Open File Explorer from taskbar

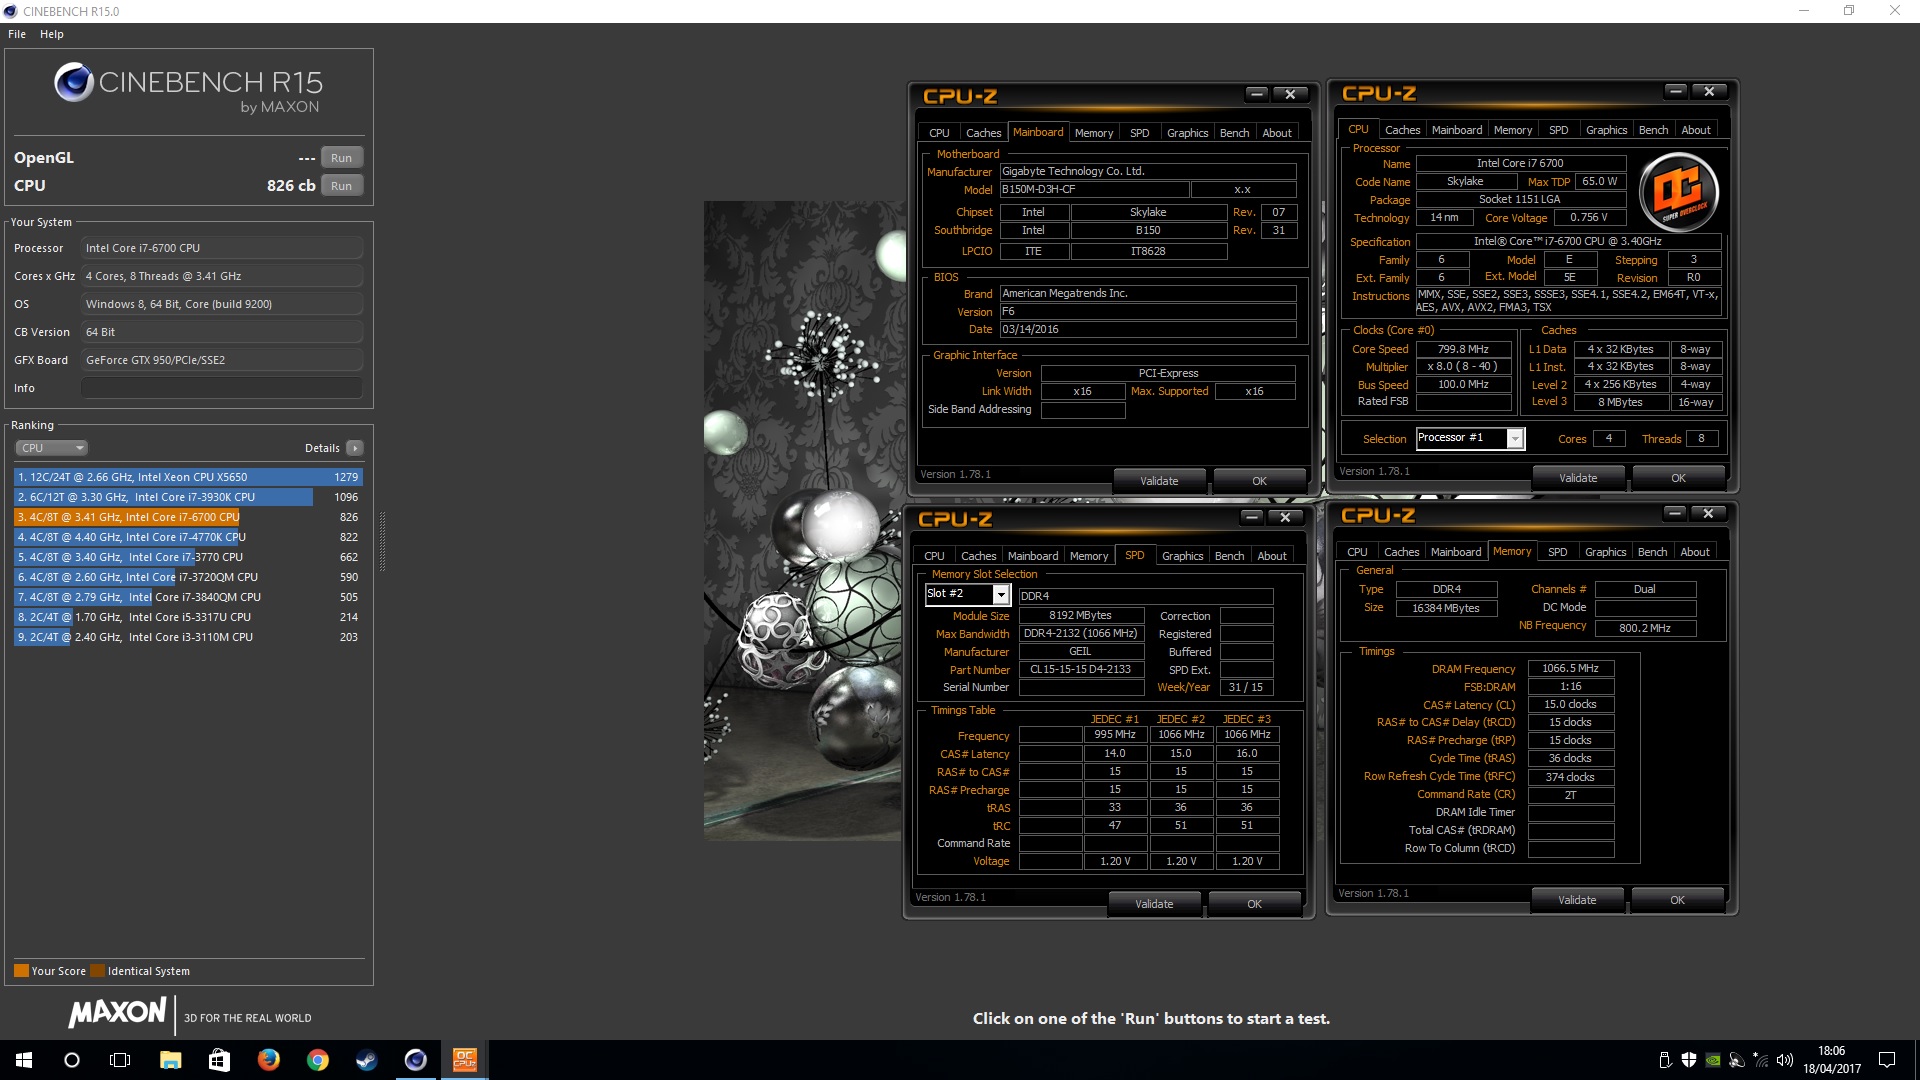click(170, 1060)
